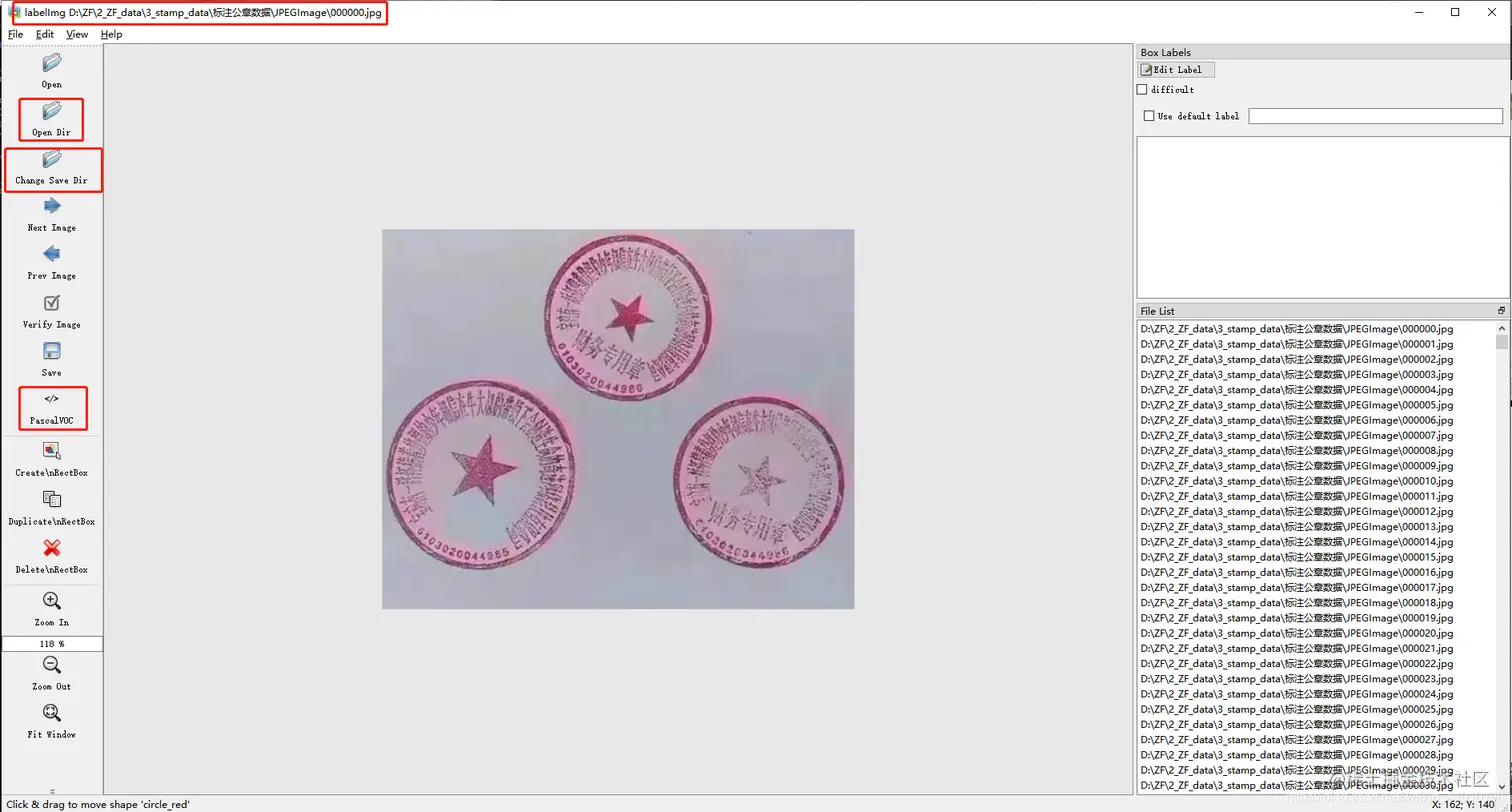Click the Fit Window icon
The width and height of the screenshot is (1512, 812).
[52, 713]
